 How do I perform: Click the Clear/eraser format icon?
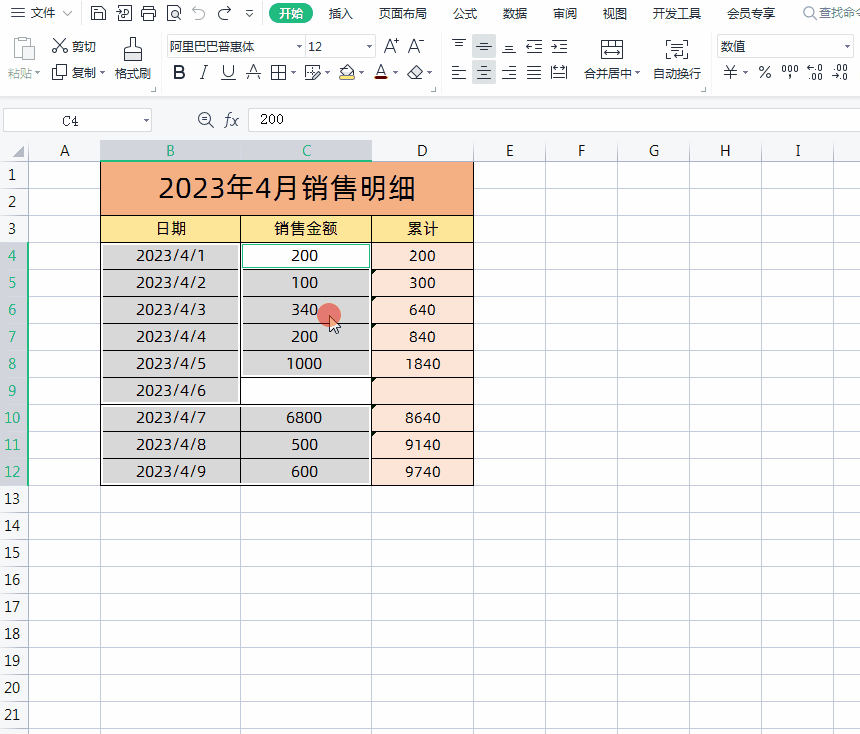(415, 72)
